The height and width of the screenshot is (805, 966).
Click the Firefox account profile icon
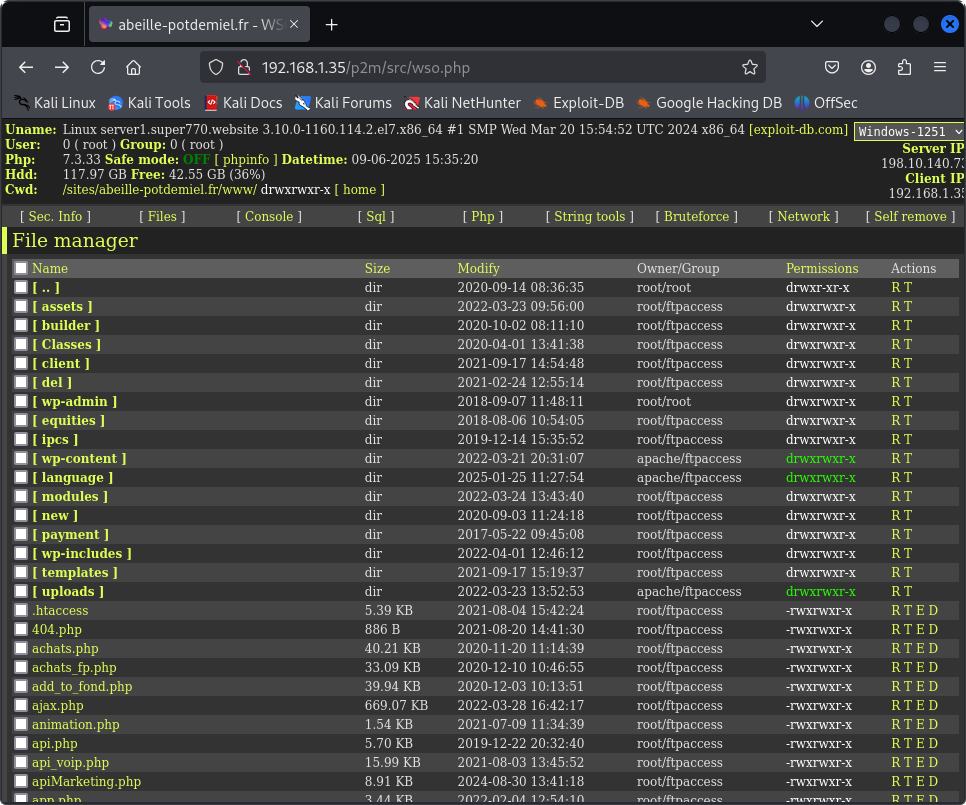(x=868, y=67)
